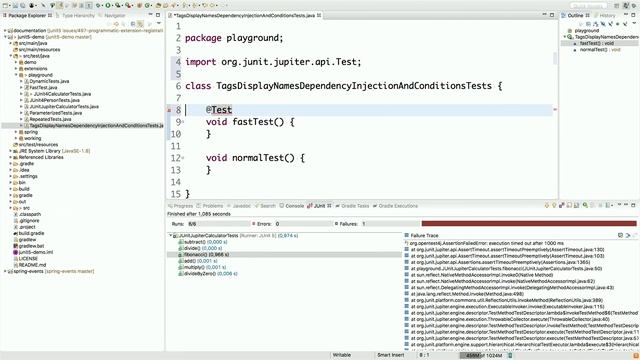Open the Java perspective icon
640x360 pixels.
pos(626,6)
